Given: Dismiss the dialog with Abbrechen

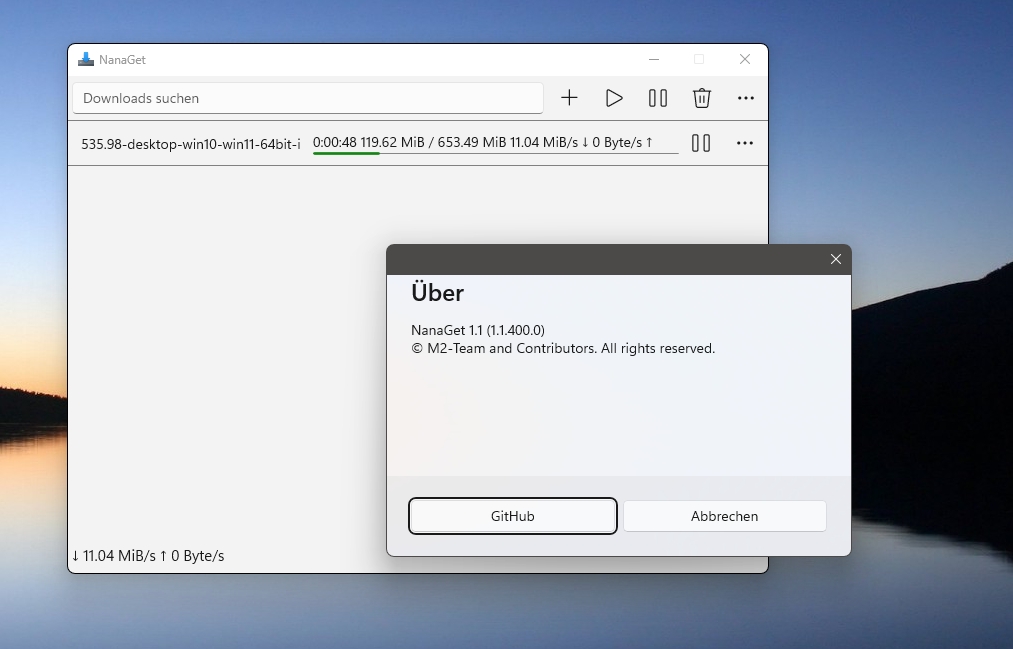Looking at the screenshot, I should coord(724,516).
